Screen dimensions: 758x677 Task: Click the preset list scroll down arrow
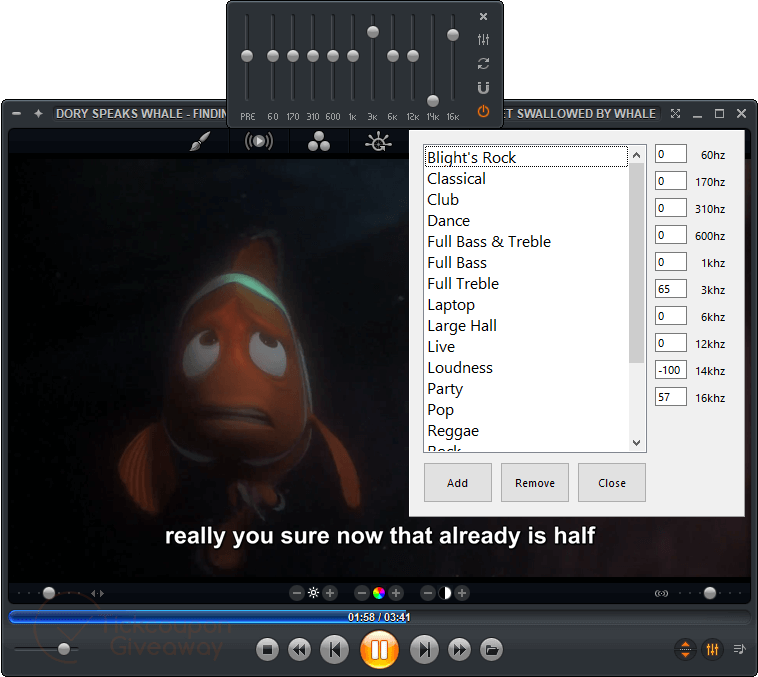click(637, 443)
